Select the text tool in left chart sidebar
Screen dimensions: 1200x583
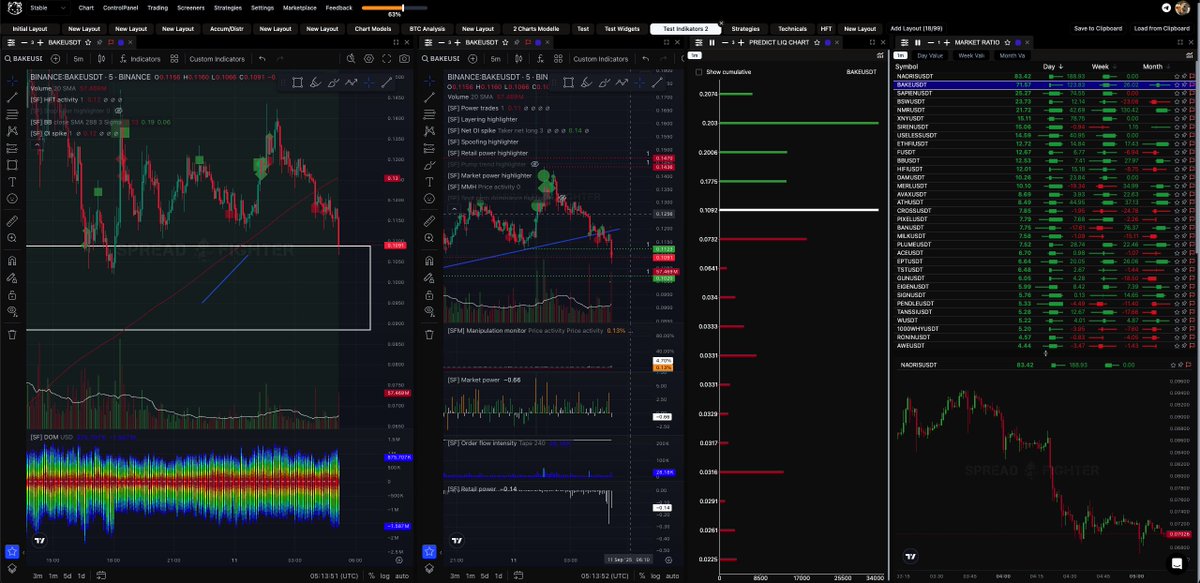[12, 182]
